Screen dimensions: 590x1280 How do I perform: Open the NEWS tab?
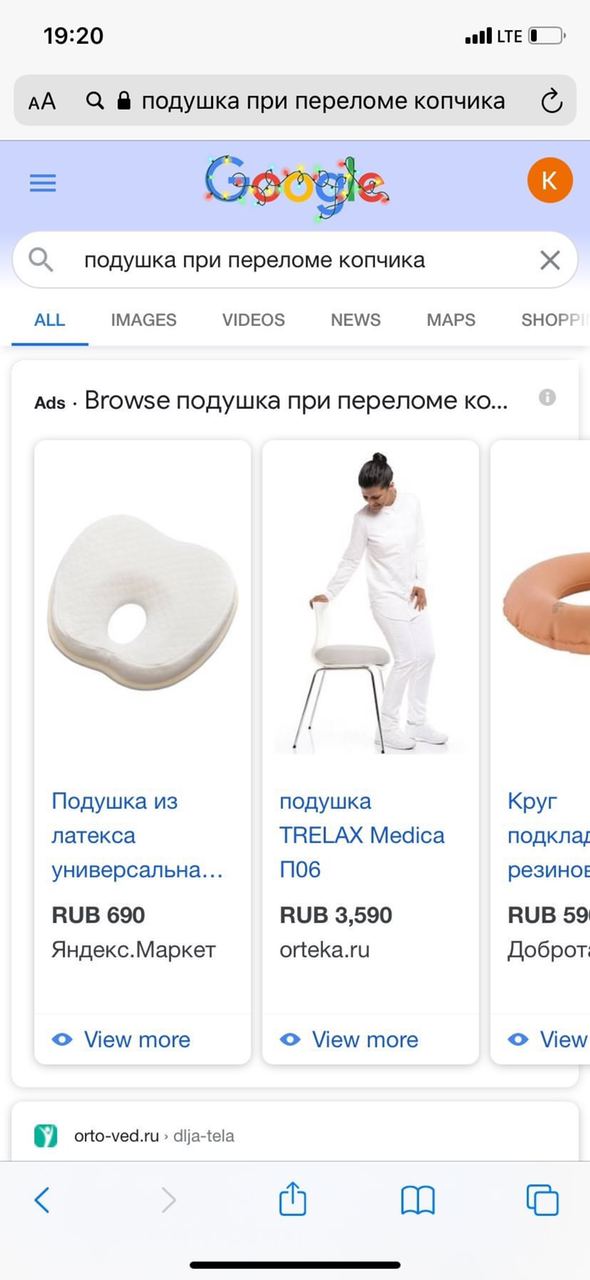tap(355, 320)
